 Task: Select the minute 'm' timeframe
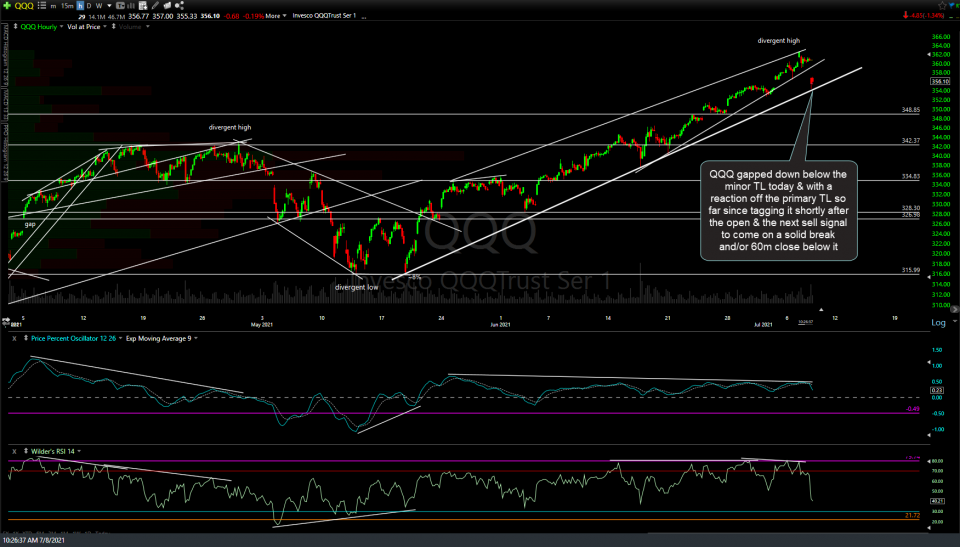(53, 6)
